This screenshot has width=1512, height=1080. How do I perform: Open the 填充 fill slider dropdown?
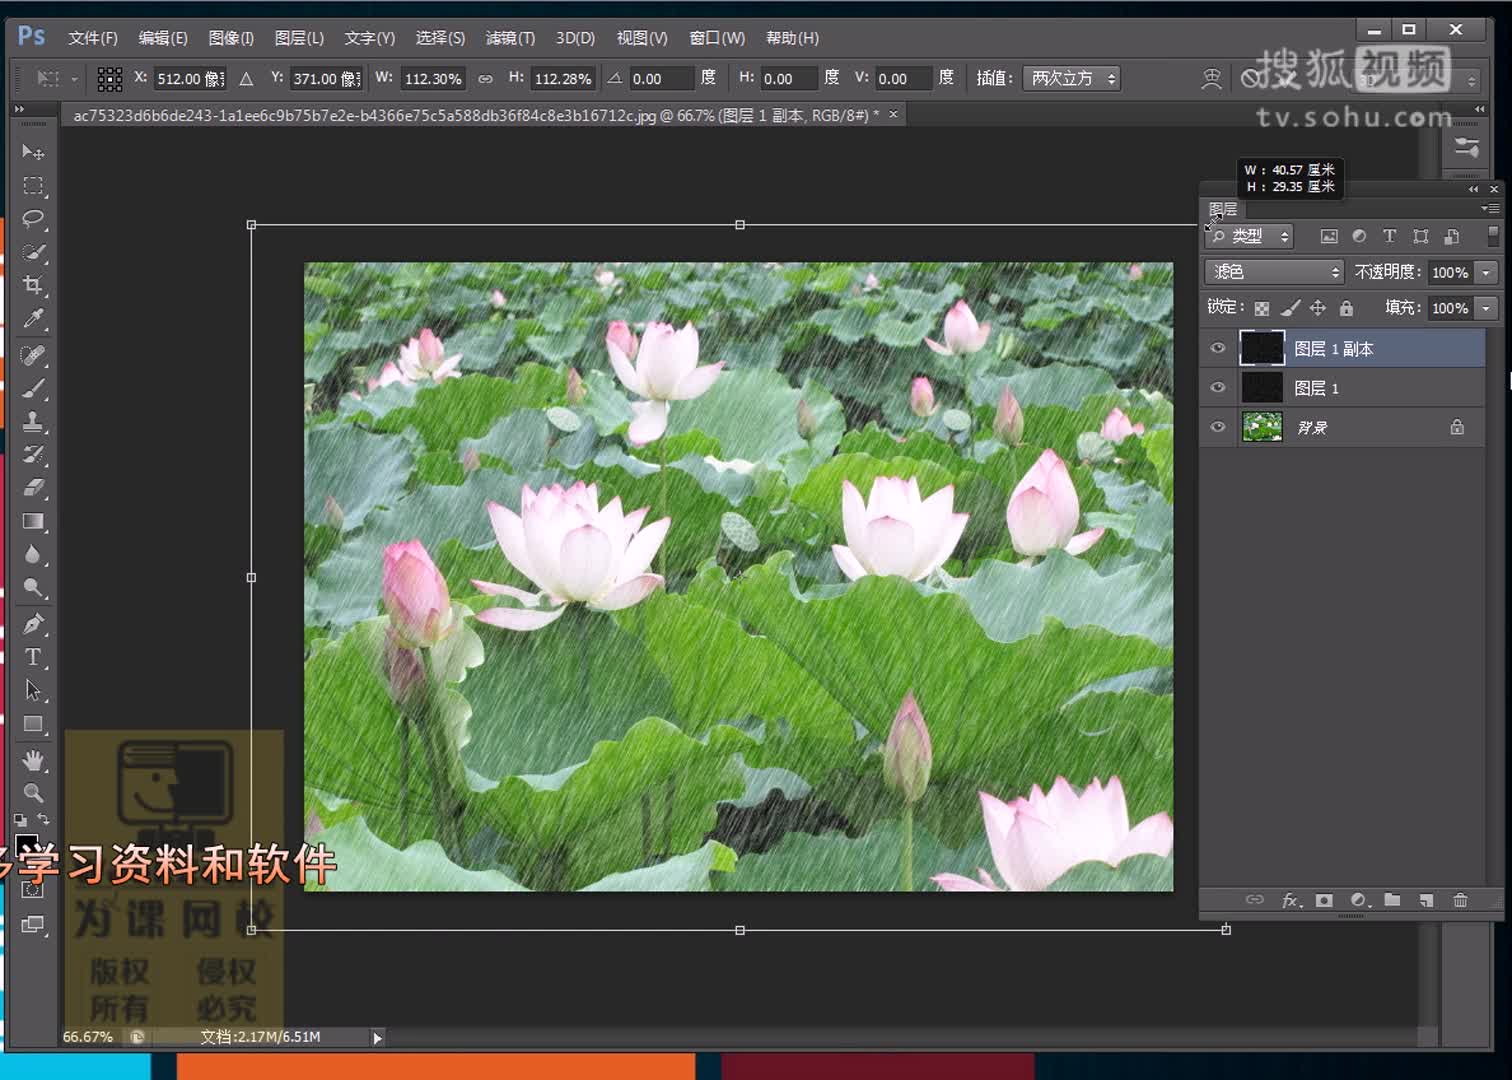pos(1486,308)
